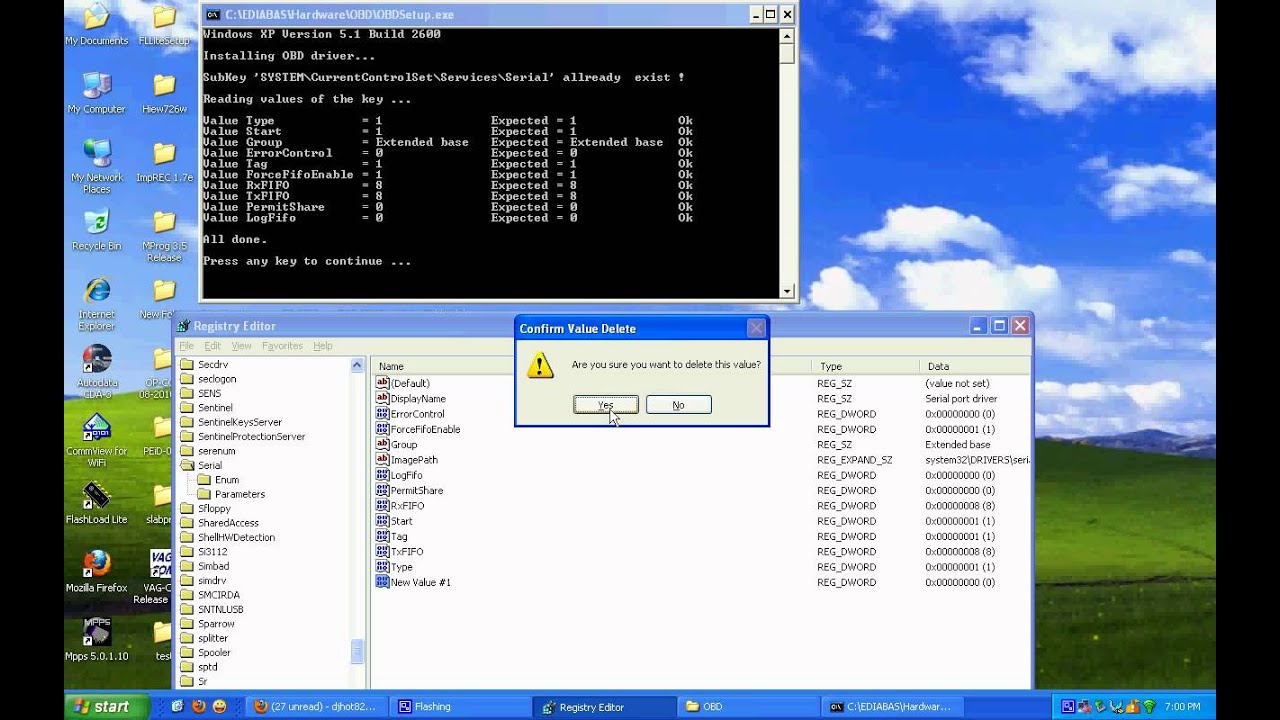Open the My Documents desktop icon

(97, 25)
